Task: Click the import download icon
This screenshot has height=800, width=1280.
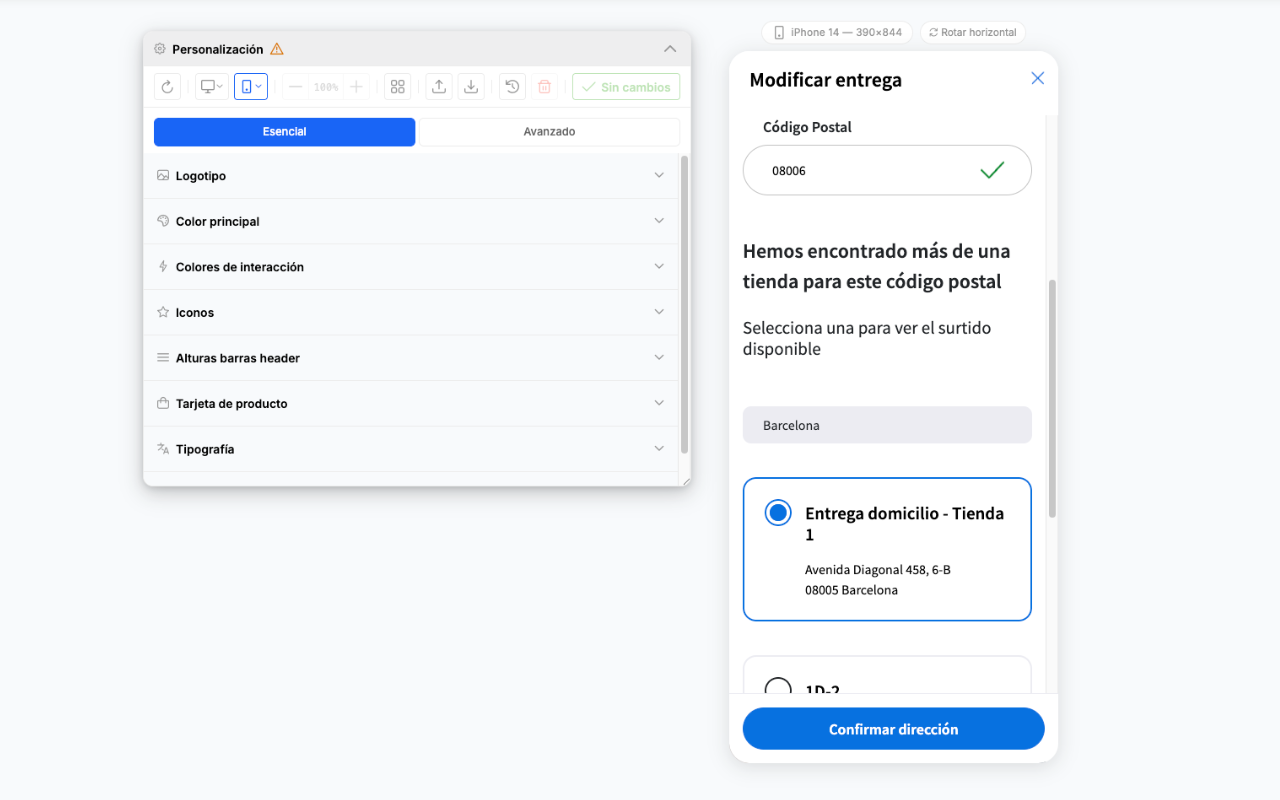Action: pyautogui.click(x=471, y=87)
